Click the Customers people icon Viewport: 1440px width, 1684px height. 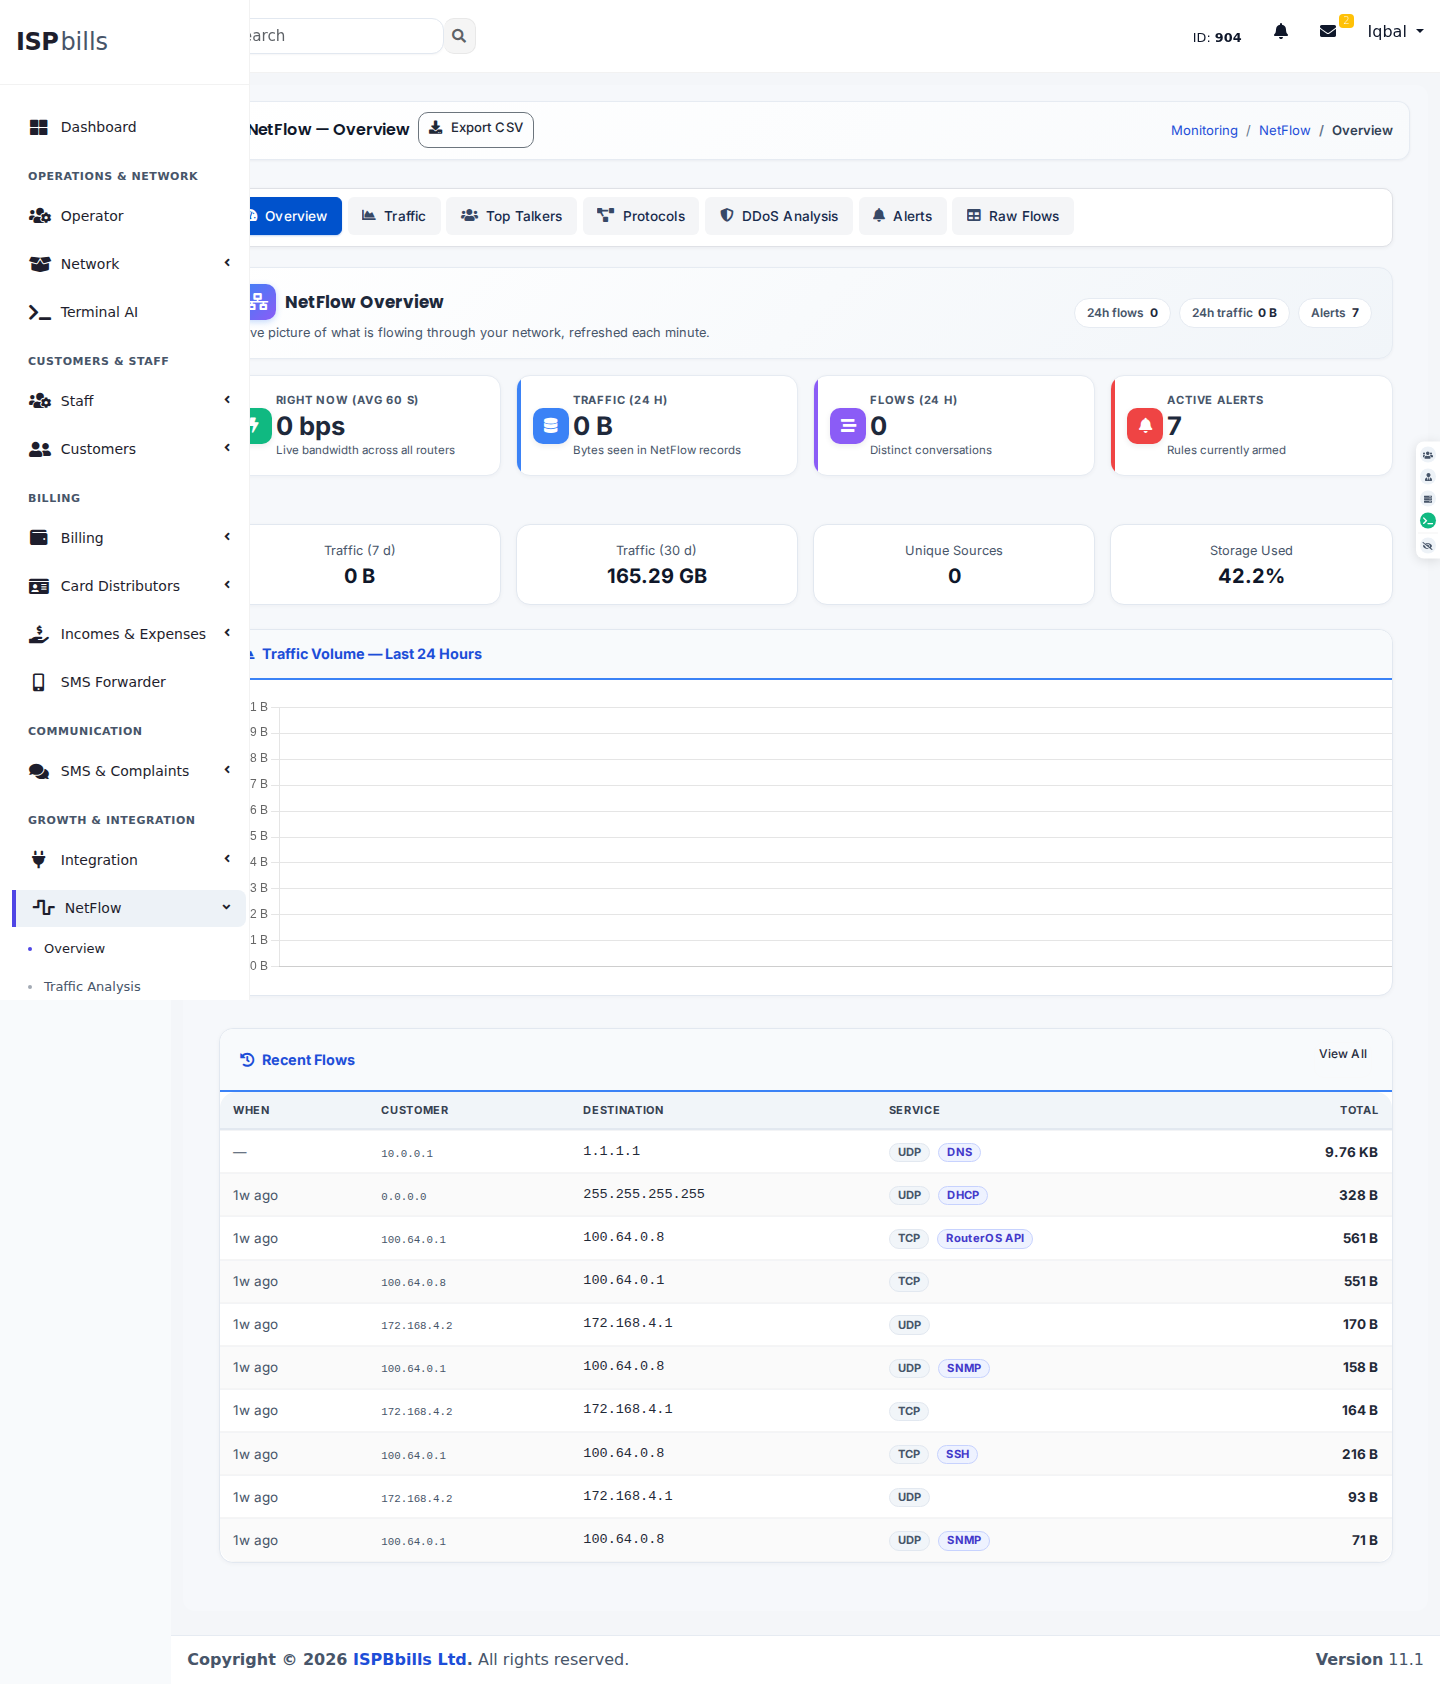pyautogui.click(x=39, y=449)
